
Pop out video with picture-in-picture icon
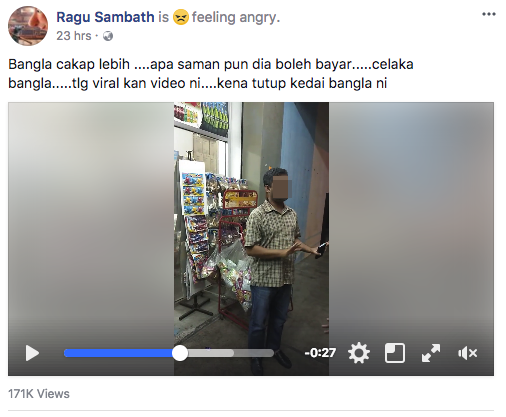pyautogui.click(x=395, y=353)
